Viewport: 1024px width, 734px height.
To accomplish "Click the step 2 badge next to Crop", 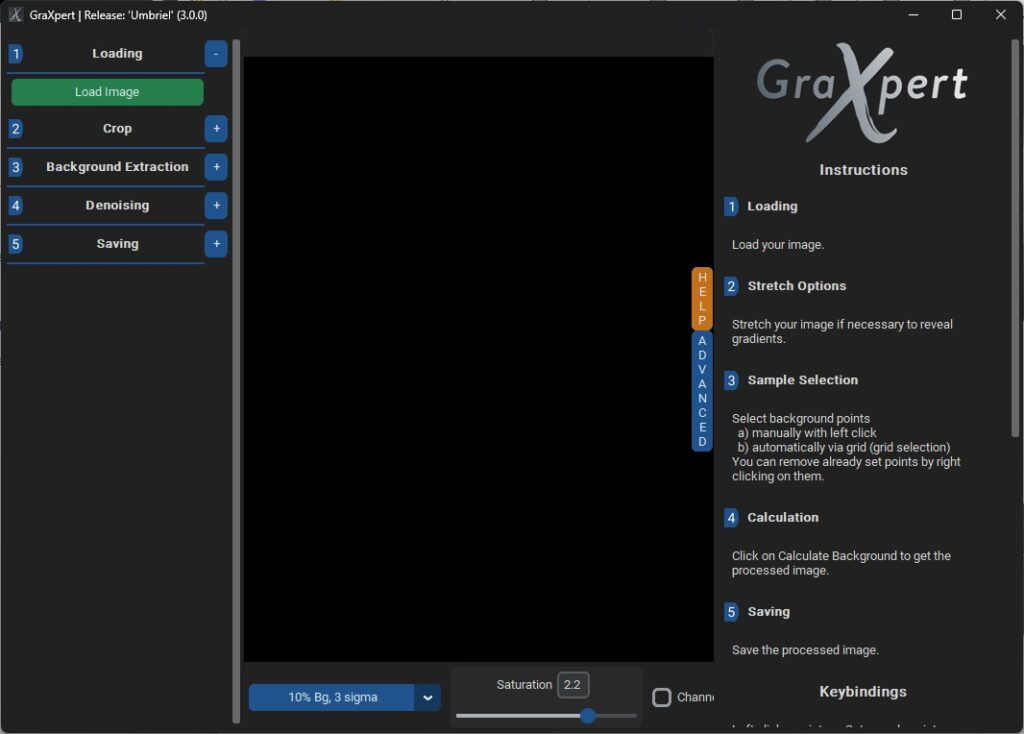I will click(14, 128).
